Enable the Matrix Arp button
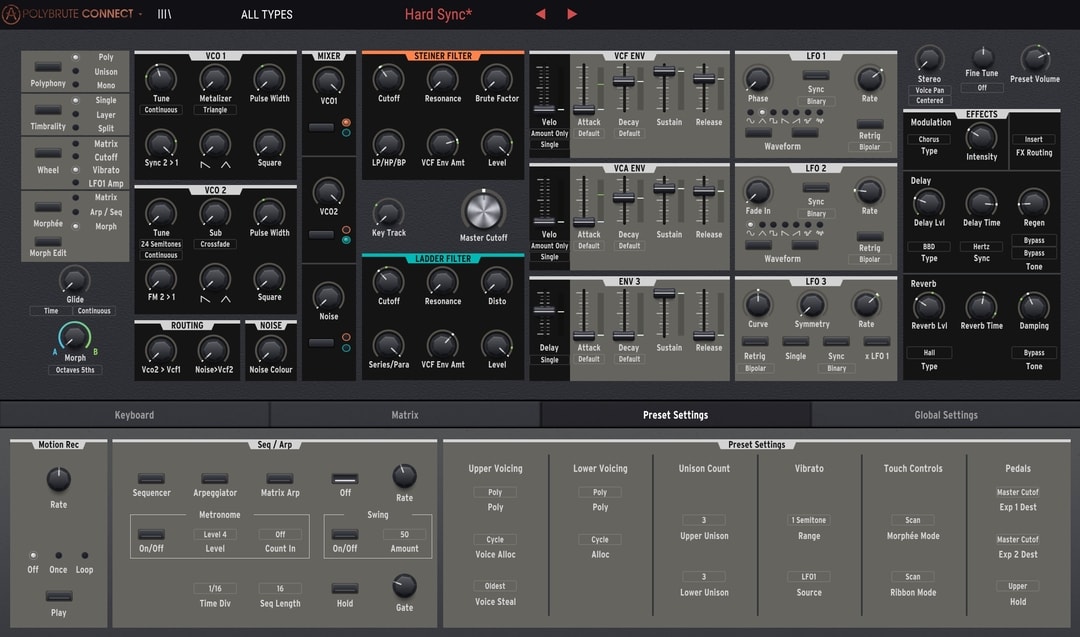The width and height of the screenshot is (1080, 637). click(280, 479)
